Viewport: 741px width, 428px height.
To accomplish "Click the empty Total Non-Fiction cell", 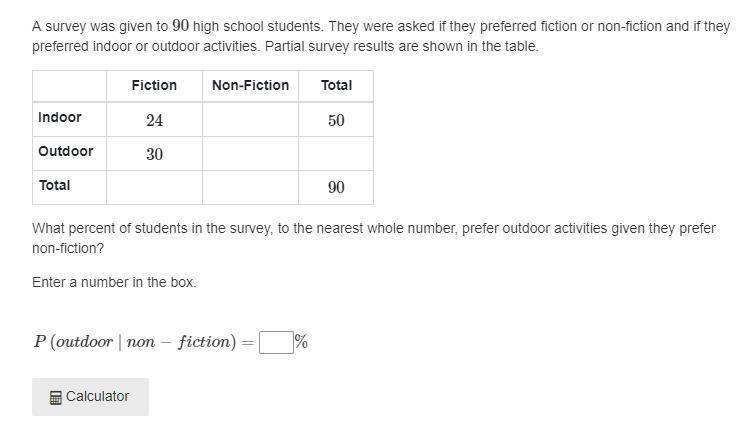I will [250, 187].
